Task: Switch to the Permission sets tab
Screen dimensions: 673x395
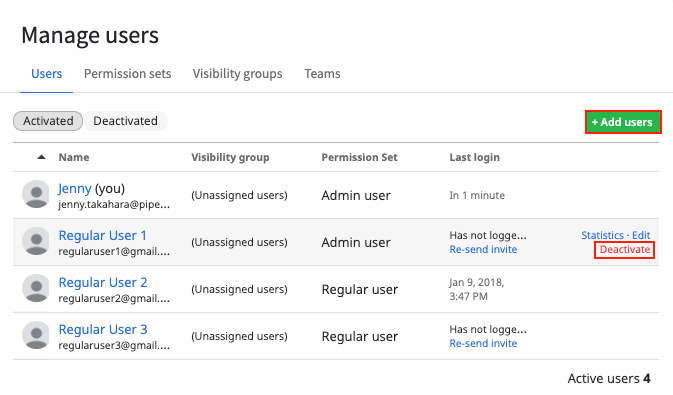Action: pyautogui.click(x=127, y=74)
